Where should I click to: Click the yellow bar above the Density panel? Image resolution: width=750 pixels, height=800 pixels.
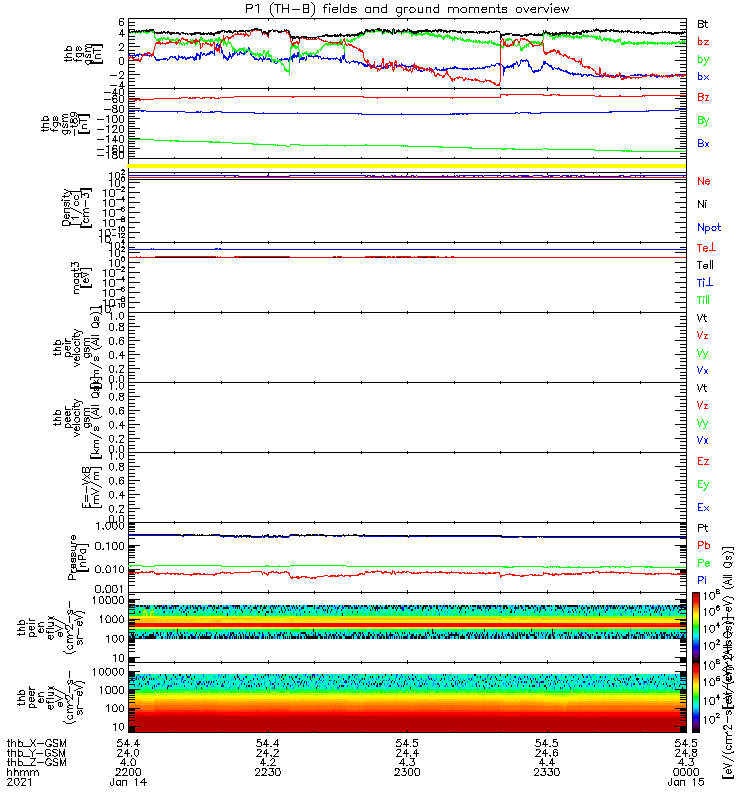coord(407,166)
